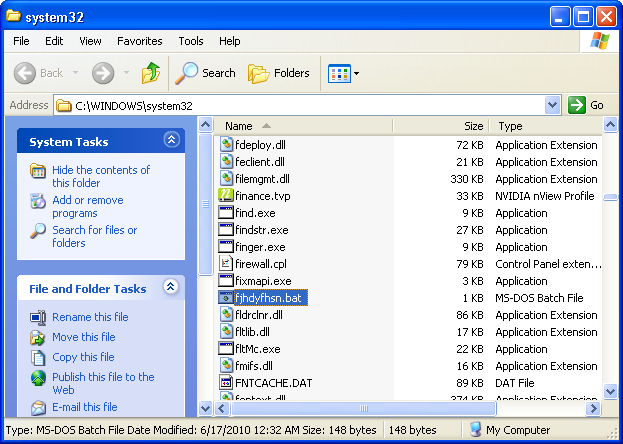Screen dimensions: 623x444
Task: Open the View menu
Action: click(90, 41)
